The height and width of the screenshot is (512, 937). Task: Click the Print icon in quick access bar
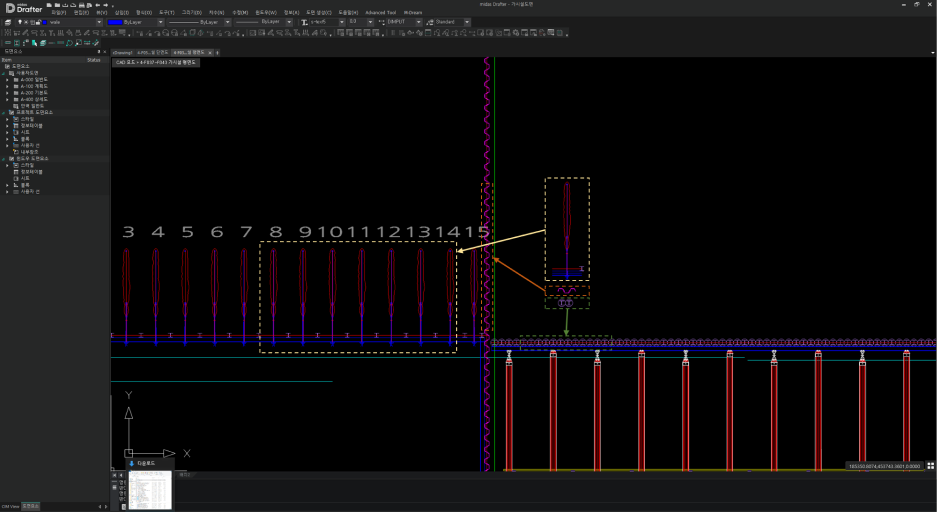tap(81, 5)
